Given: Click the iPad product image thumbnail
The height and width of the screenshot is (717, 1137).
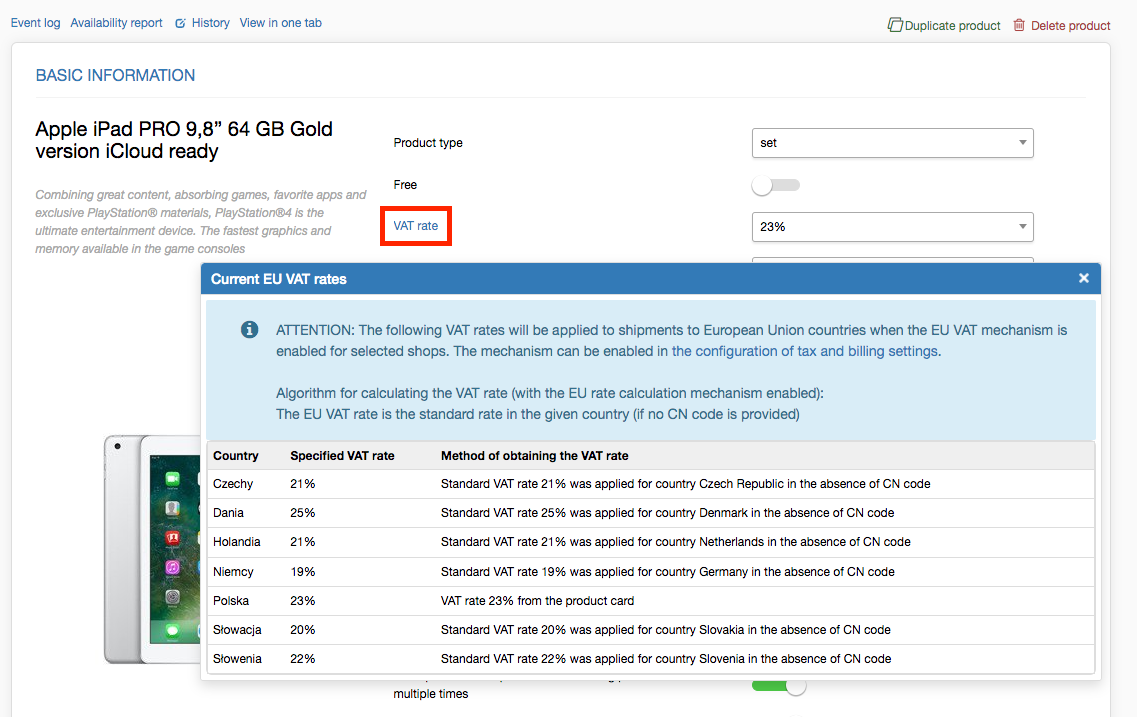Looking at the screenshot, I should [x=152, y=549].
